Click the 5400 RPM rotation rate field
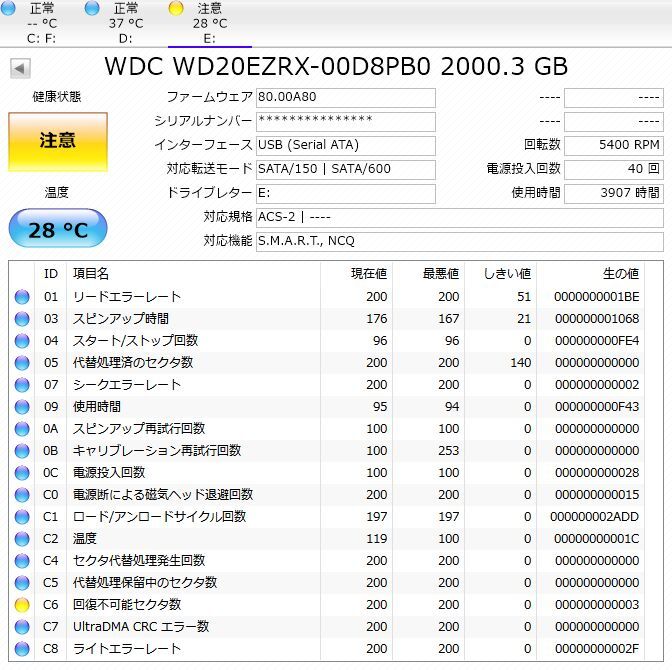672x670 pixels. click(x=614, y=146)
